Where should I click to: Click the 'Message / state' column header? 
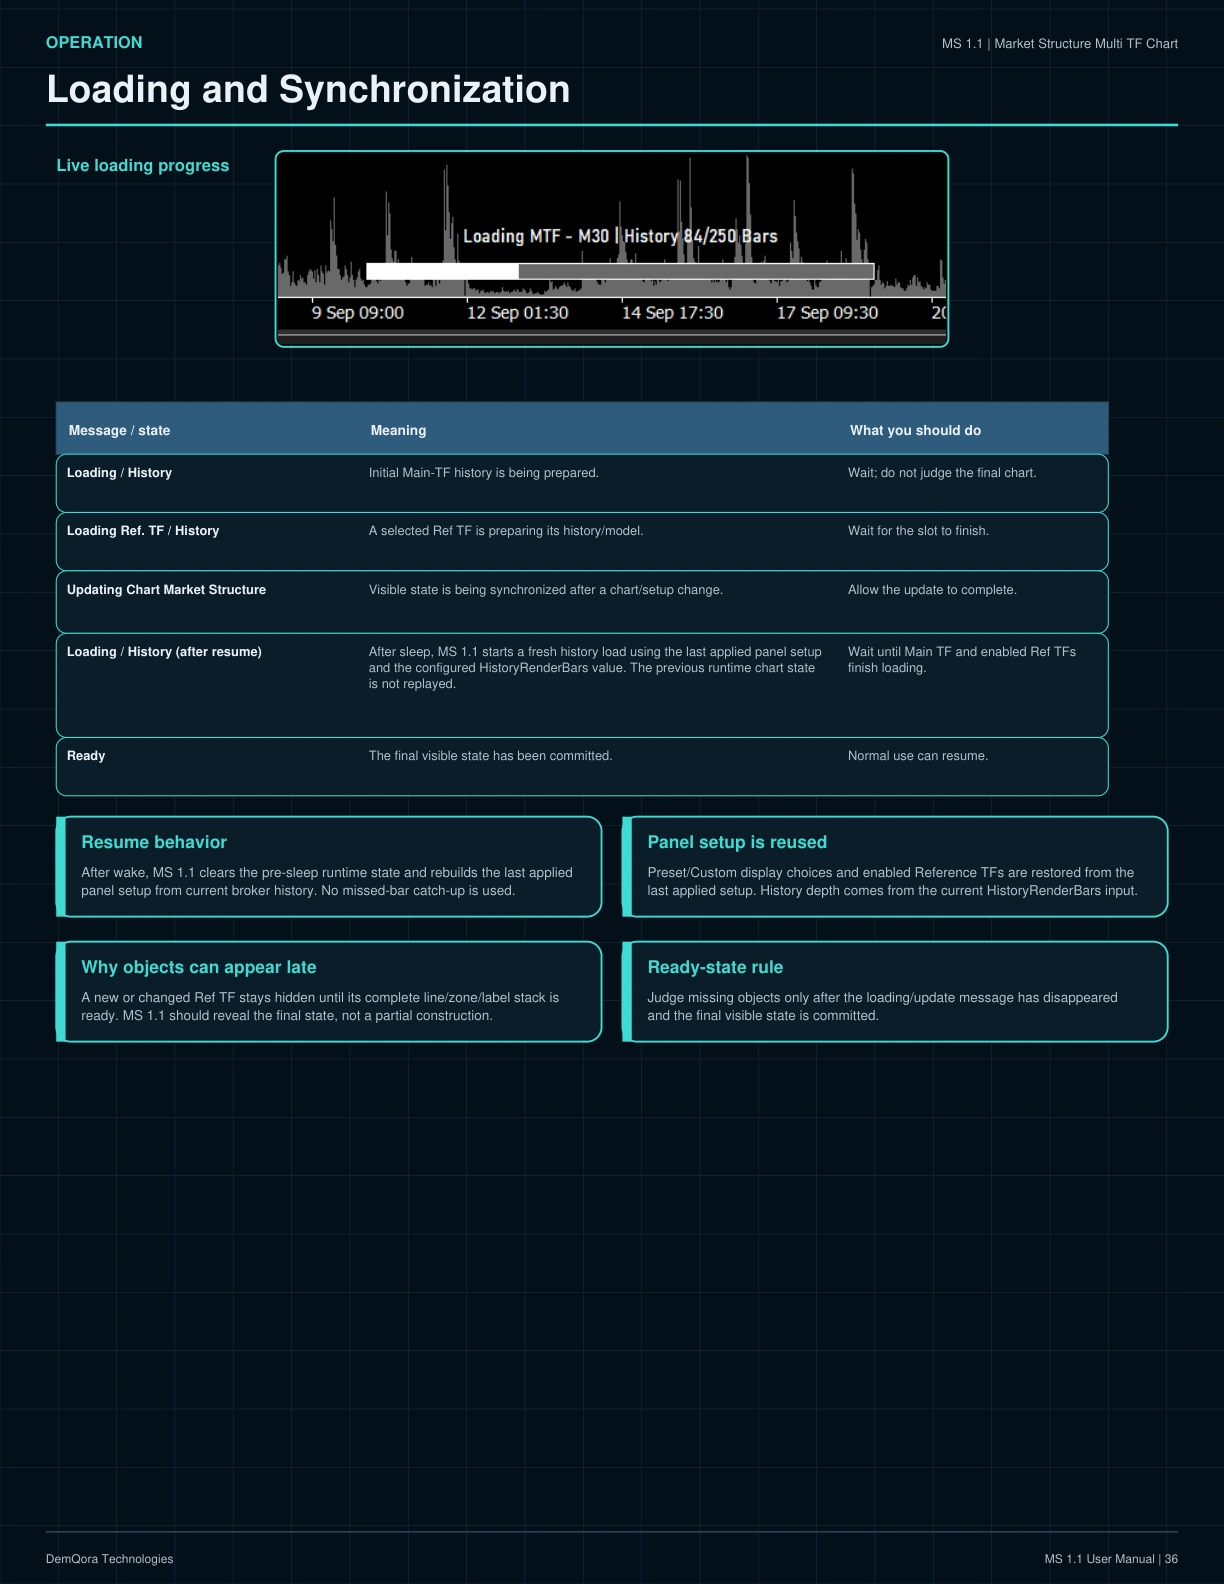click(119, 430)
